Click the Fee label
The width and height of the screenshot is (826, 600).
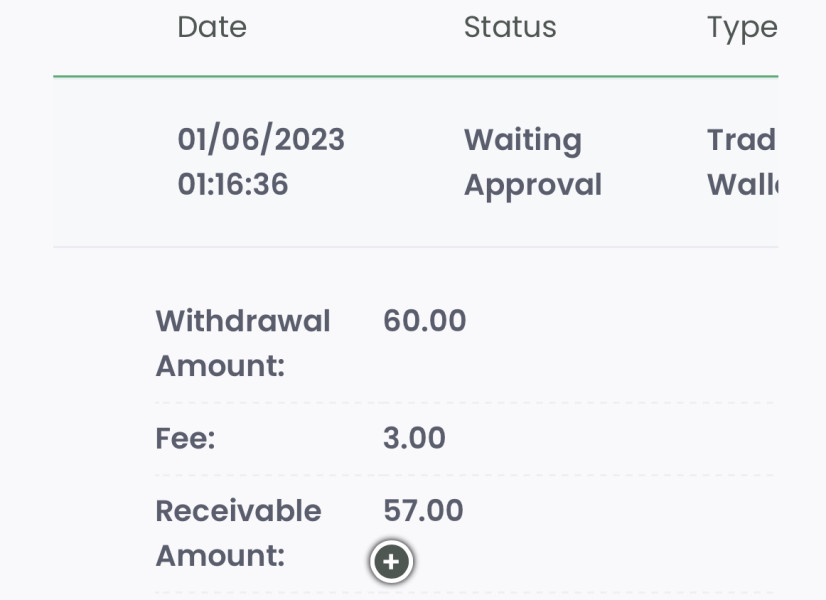(185, 439)
